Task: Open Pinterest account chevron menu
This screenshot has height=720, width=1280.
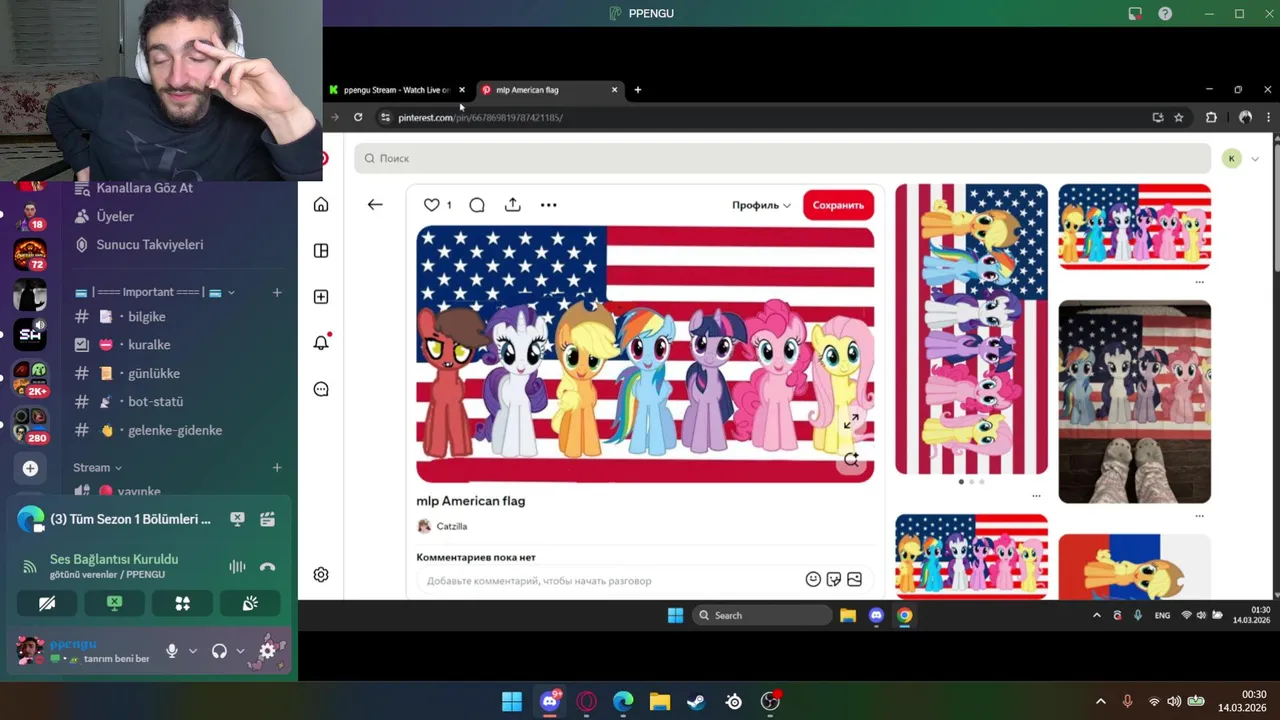Action: 1255,159
